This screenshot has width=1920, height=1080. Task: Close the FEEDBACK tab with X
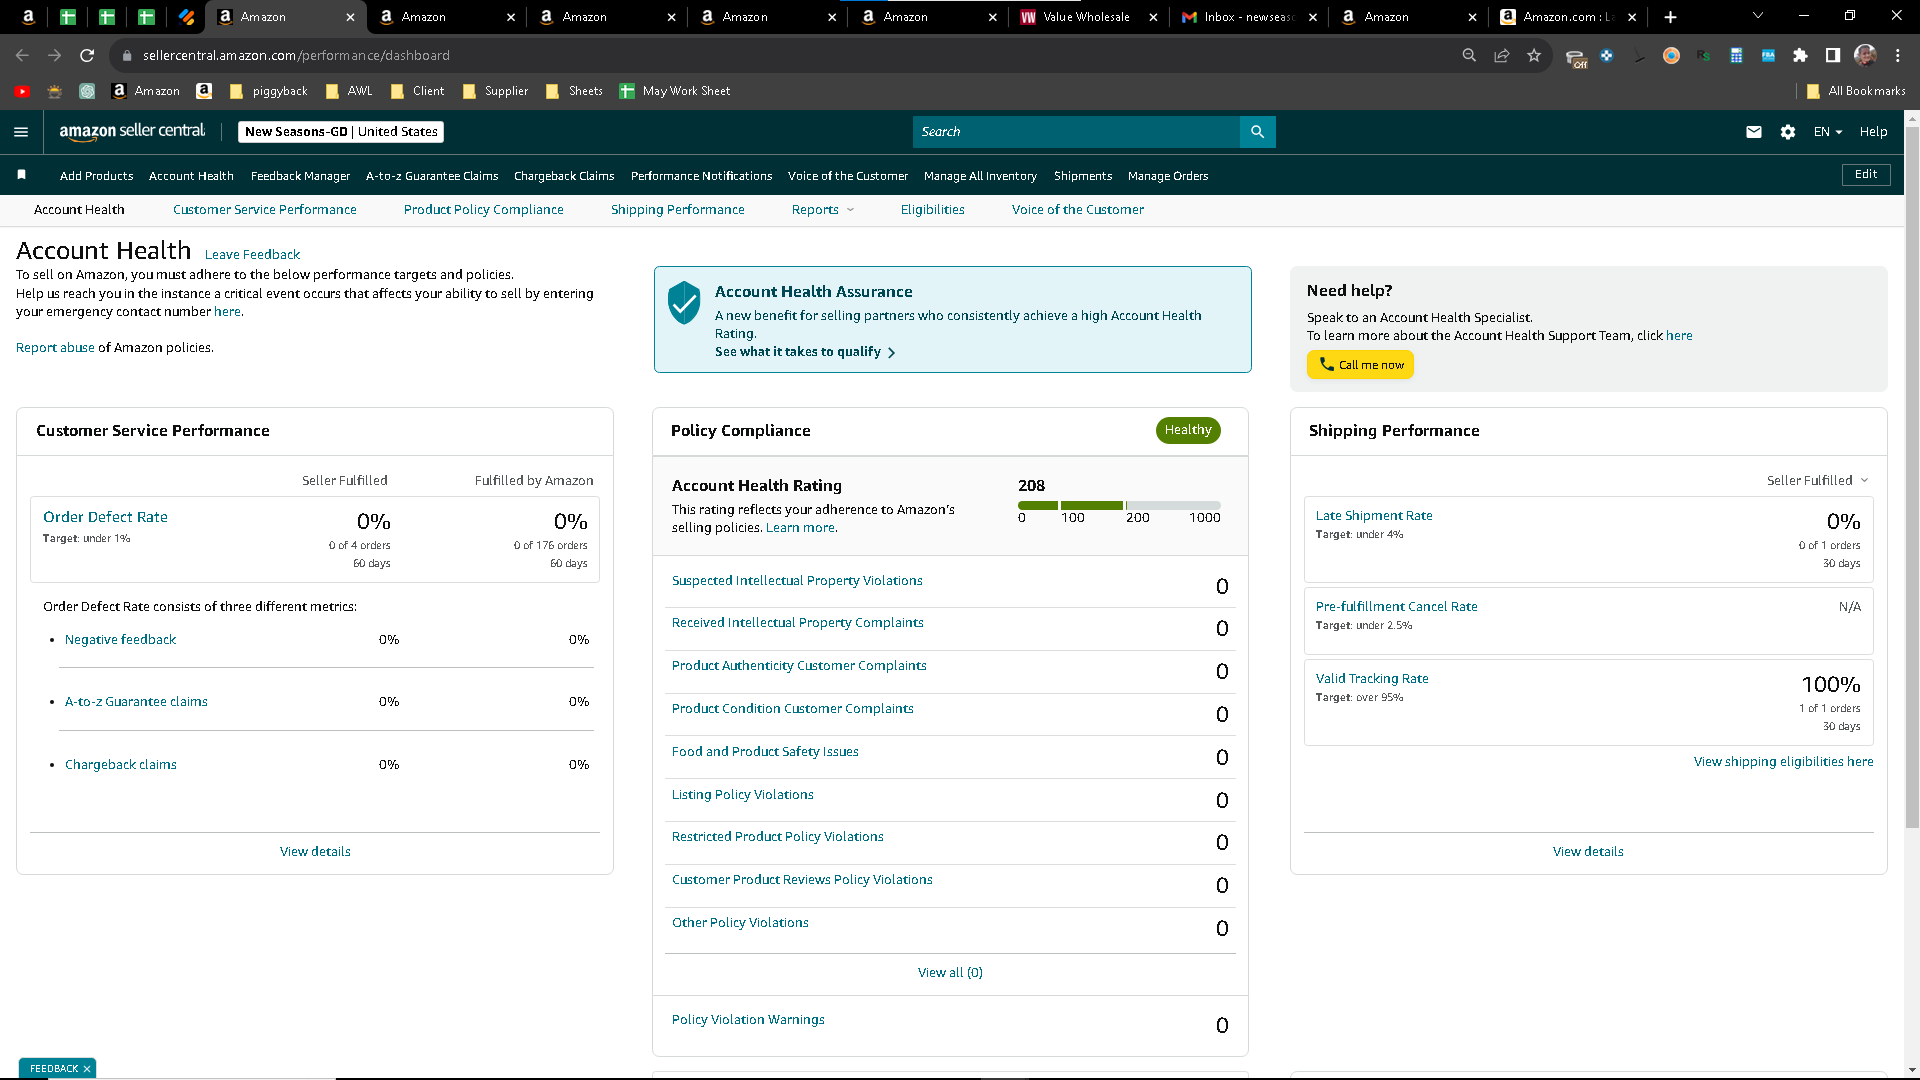tap(87, 1069)
